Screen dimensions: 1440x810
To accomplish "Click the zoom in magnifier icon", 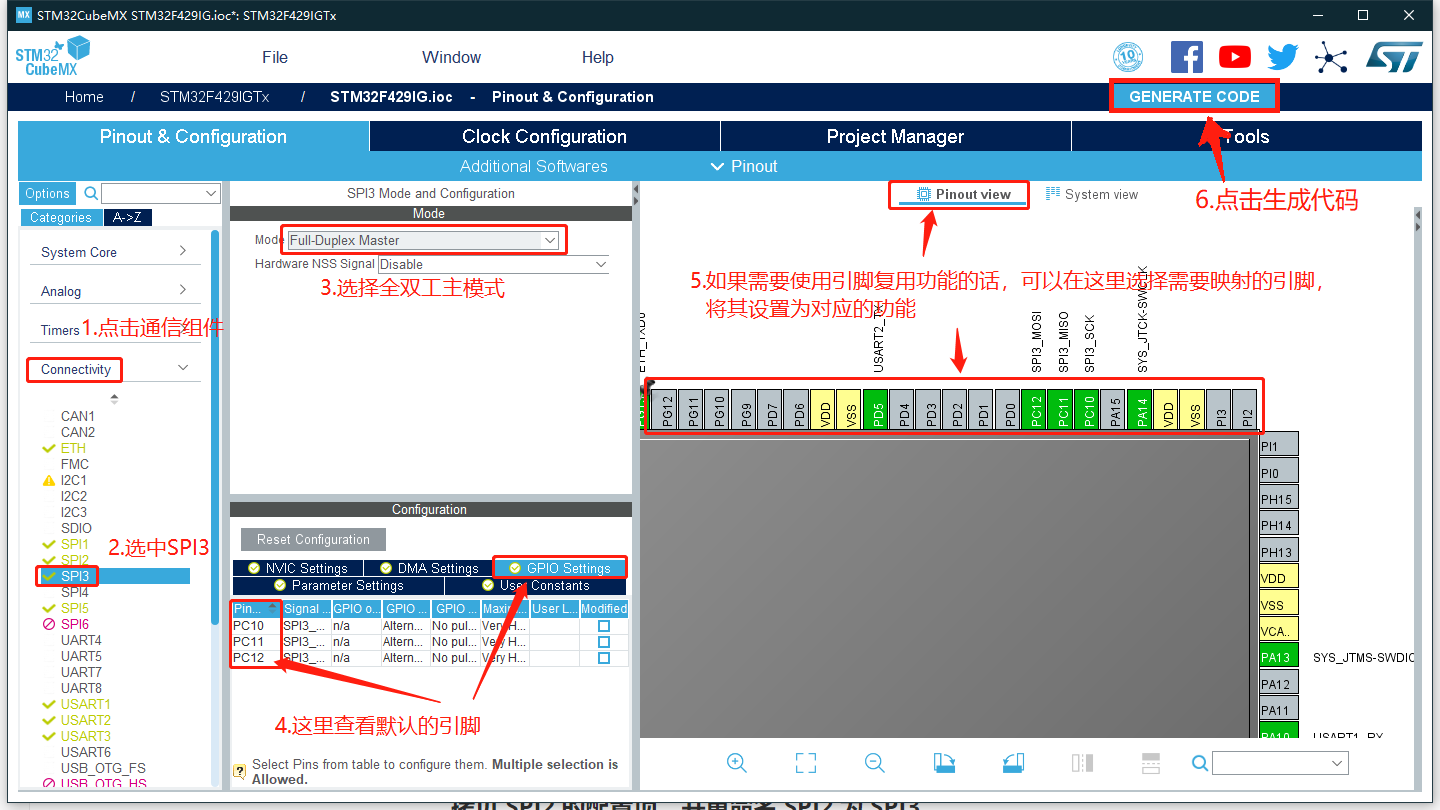I will 737,763.
